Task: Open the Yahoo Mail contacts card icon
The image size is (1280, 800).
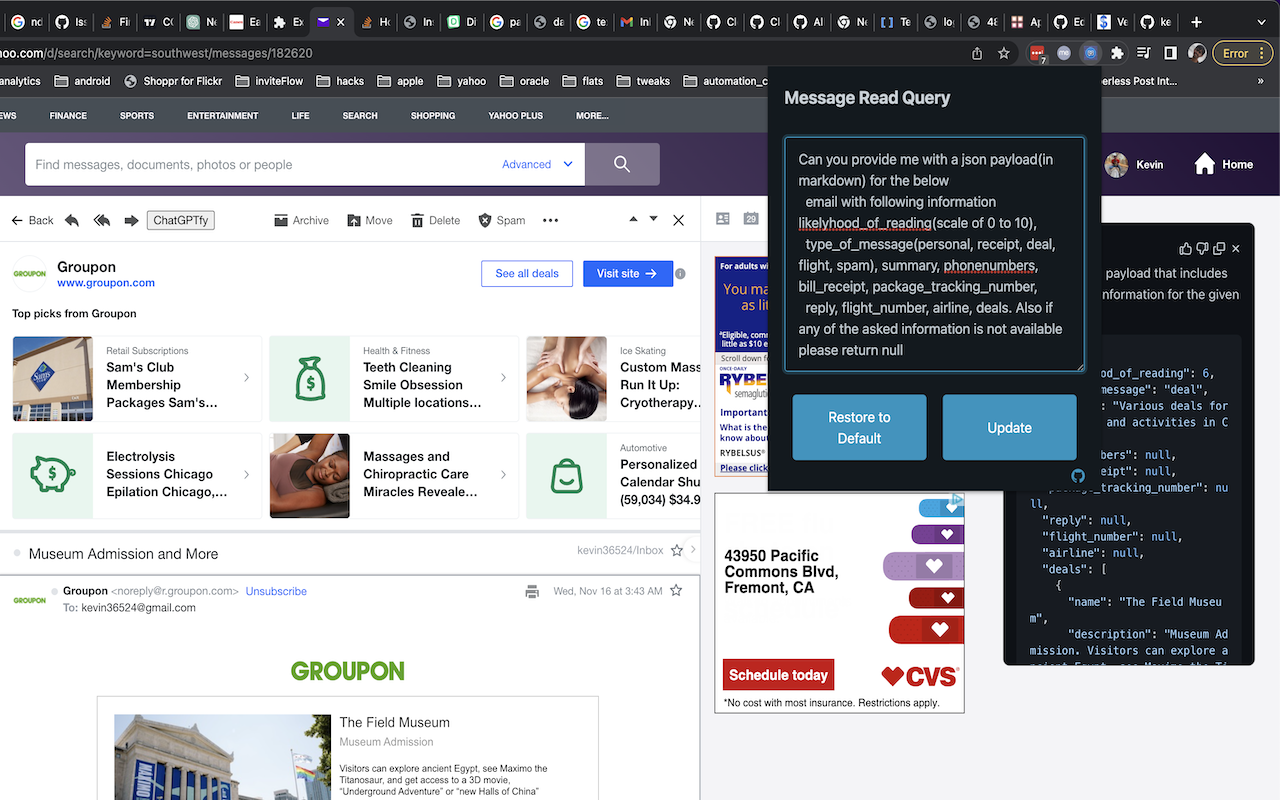Action: [x=723, y=219]
